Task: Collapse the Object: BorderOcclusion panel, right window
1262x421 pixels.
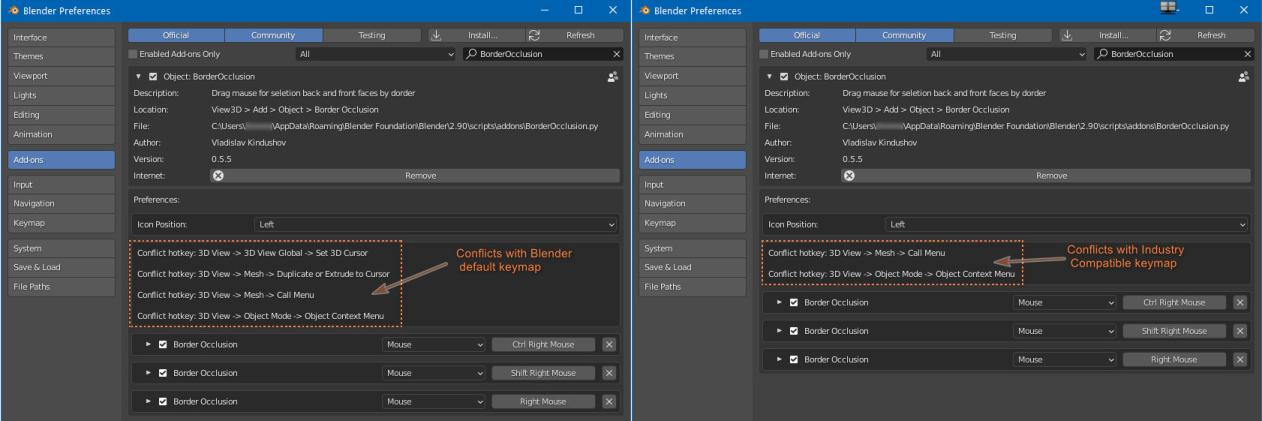Action: pyautogui.click(x=770, y=76)
